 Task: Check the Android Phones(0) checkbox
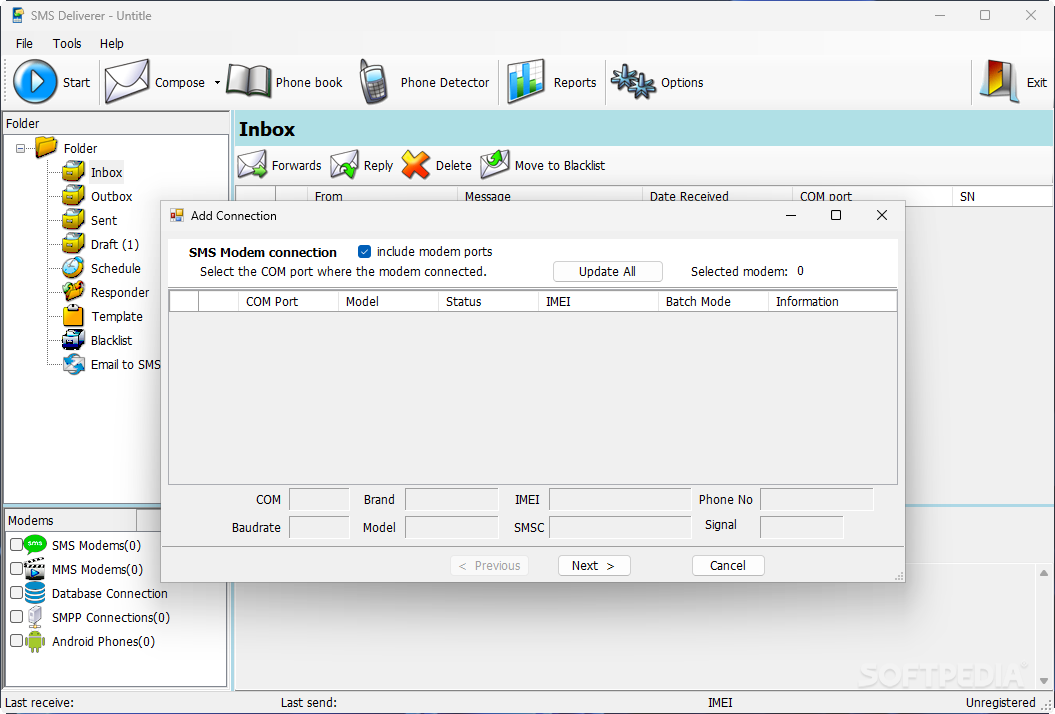pyautogui.click(x=17, y=641)
